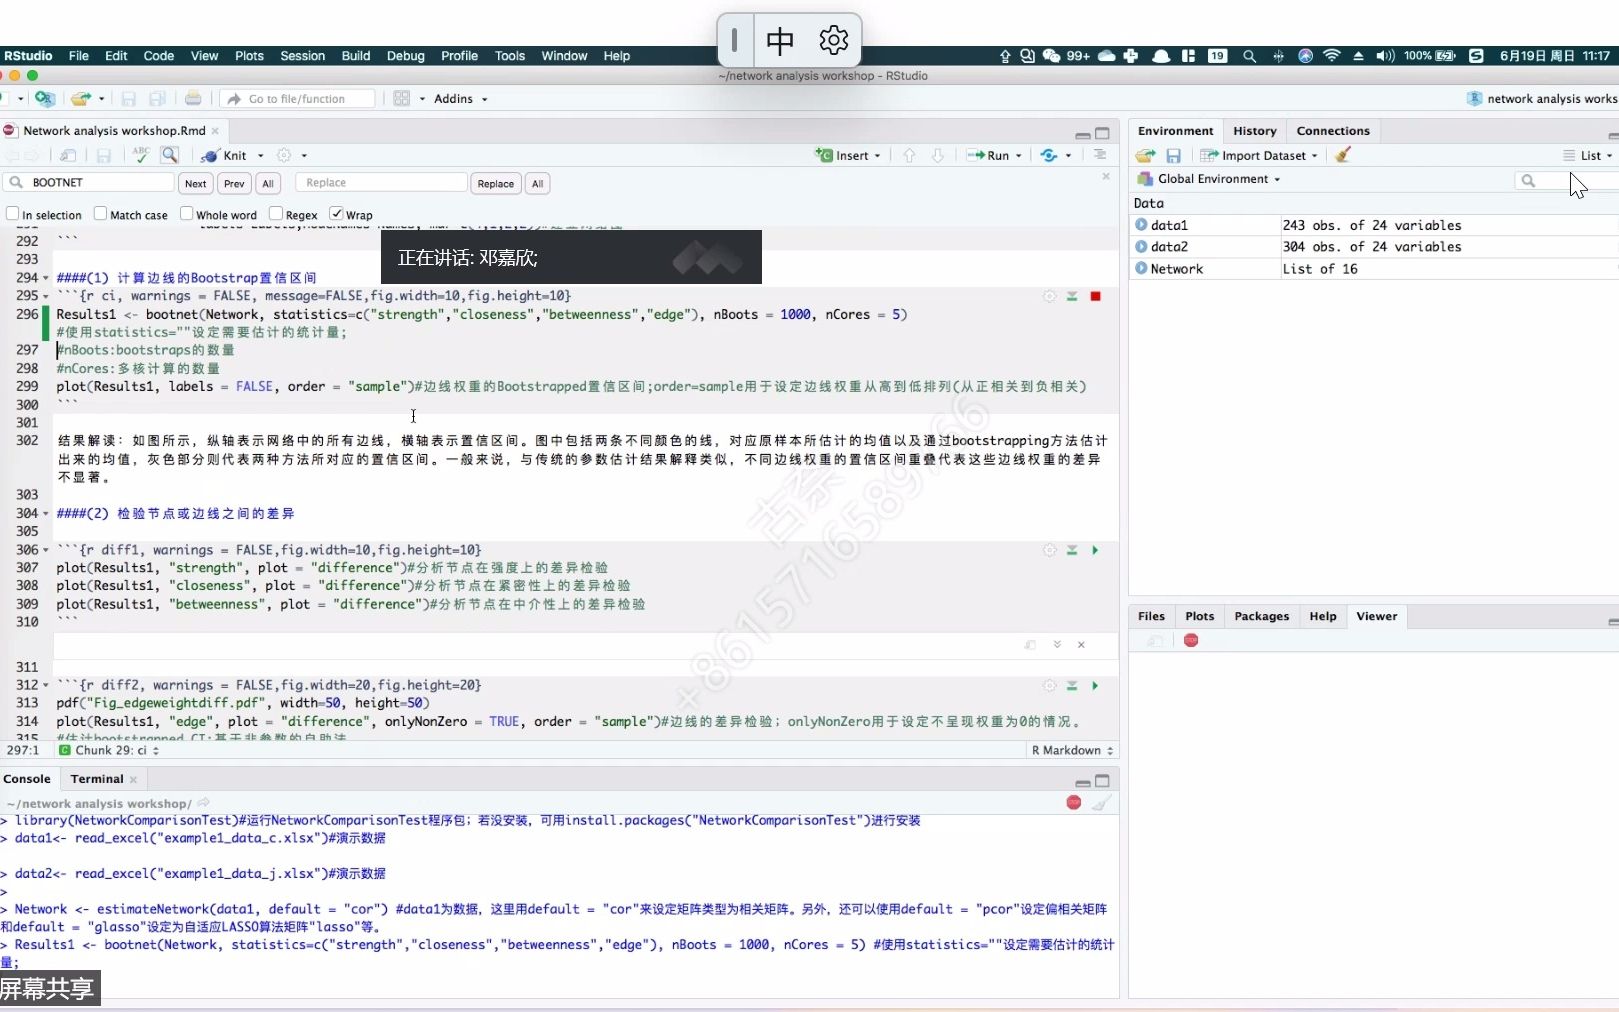Image resolution: width=1619 pixels, height=1012 pixels.
Task: Open the Global Environment dropdown
Action: click(x=1209, y=179)
